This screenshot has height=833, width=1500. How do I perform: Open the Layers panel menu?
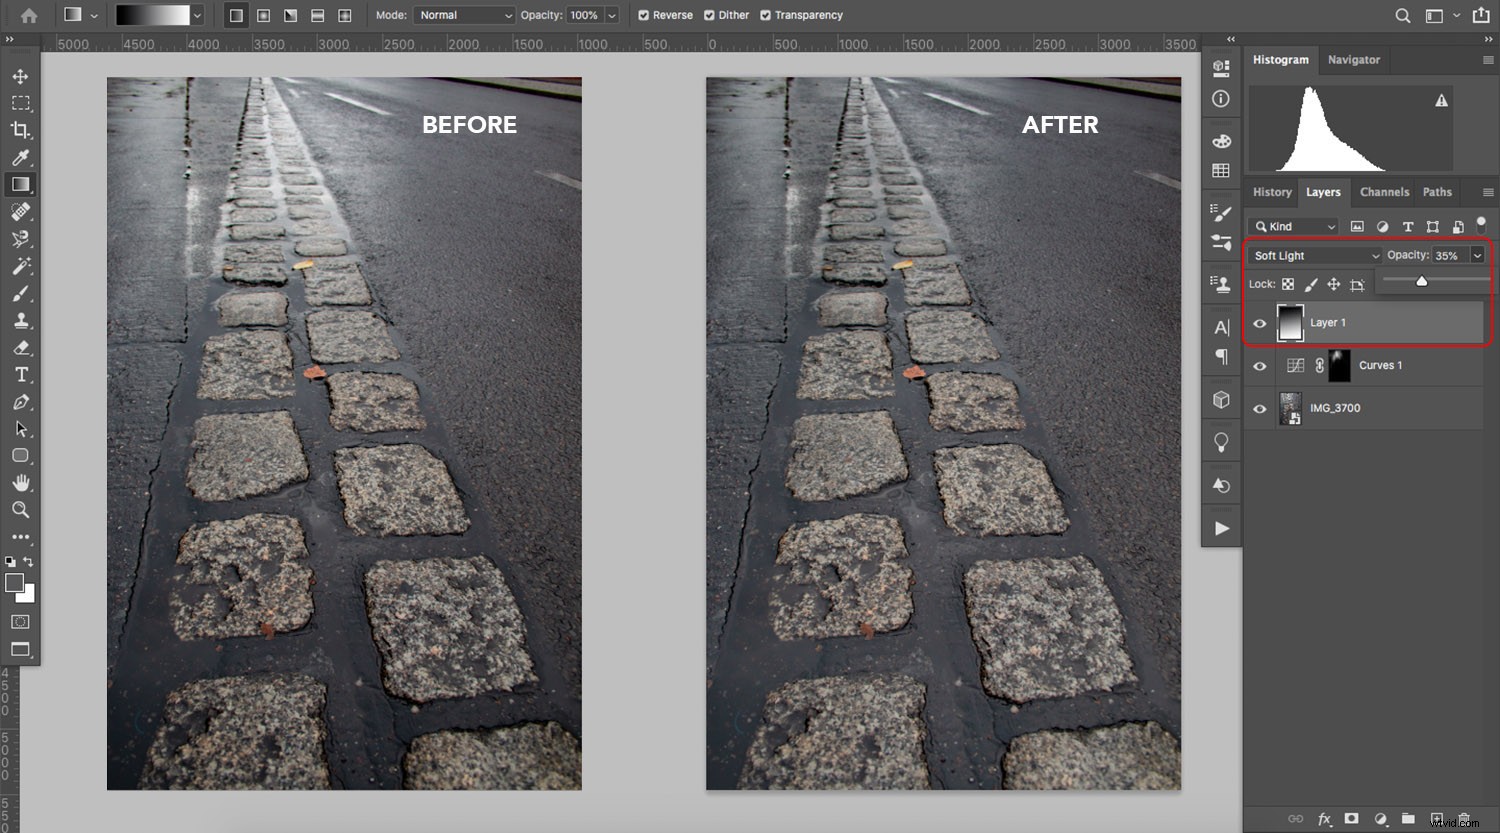[1487, 192]
